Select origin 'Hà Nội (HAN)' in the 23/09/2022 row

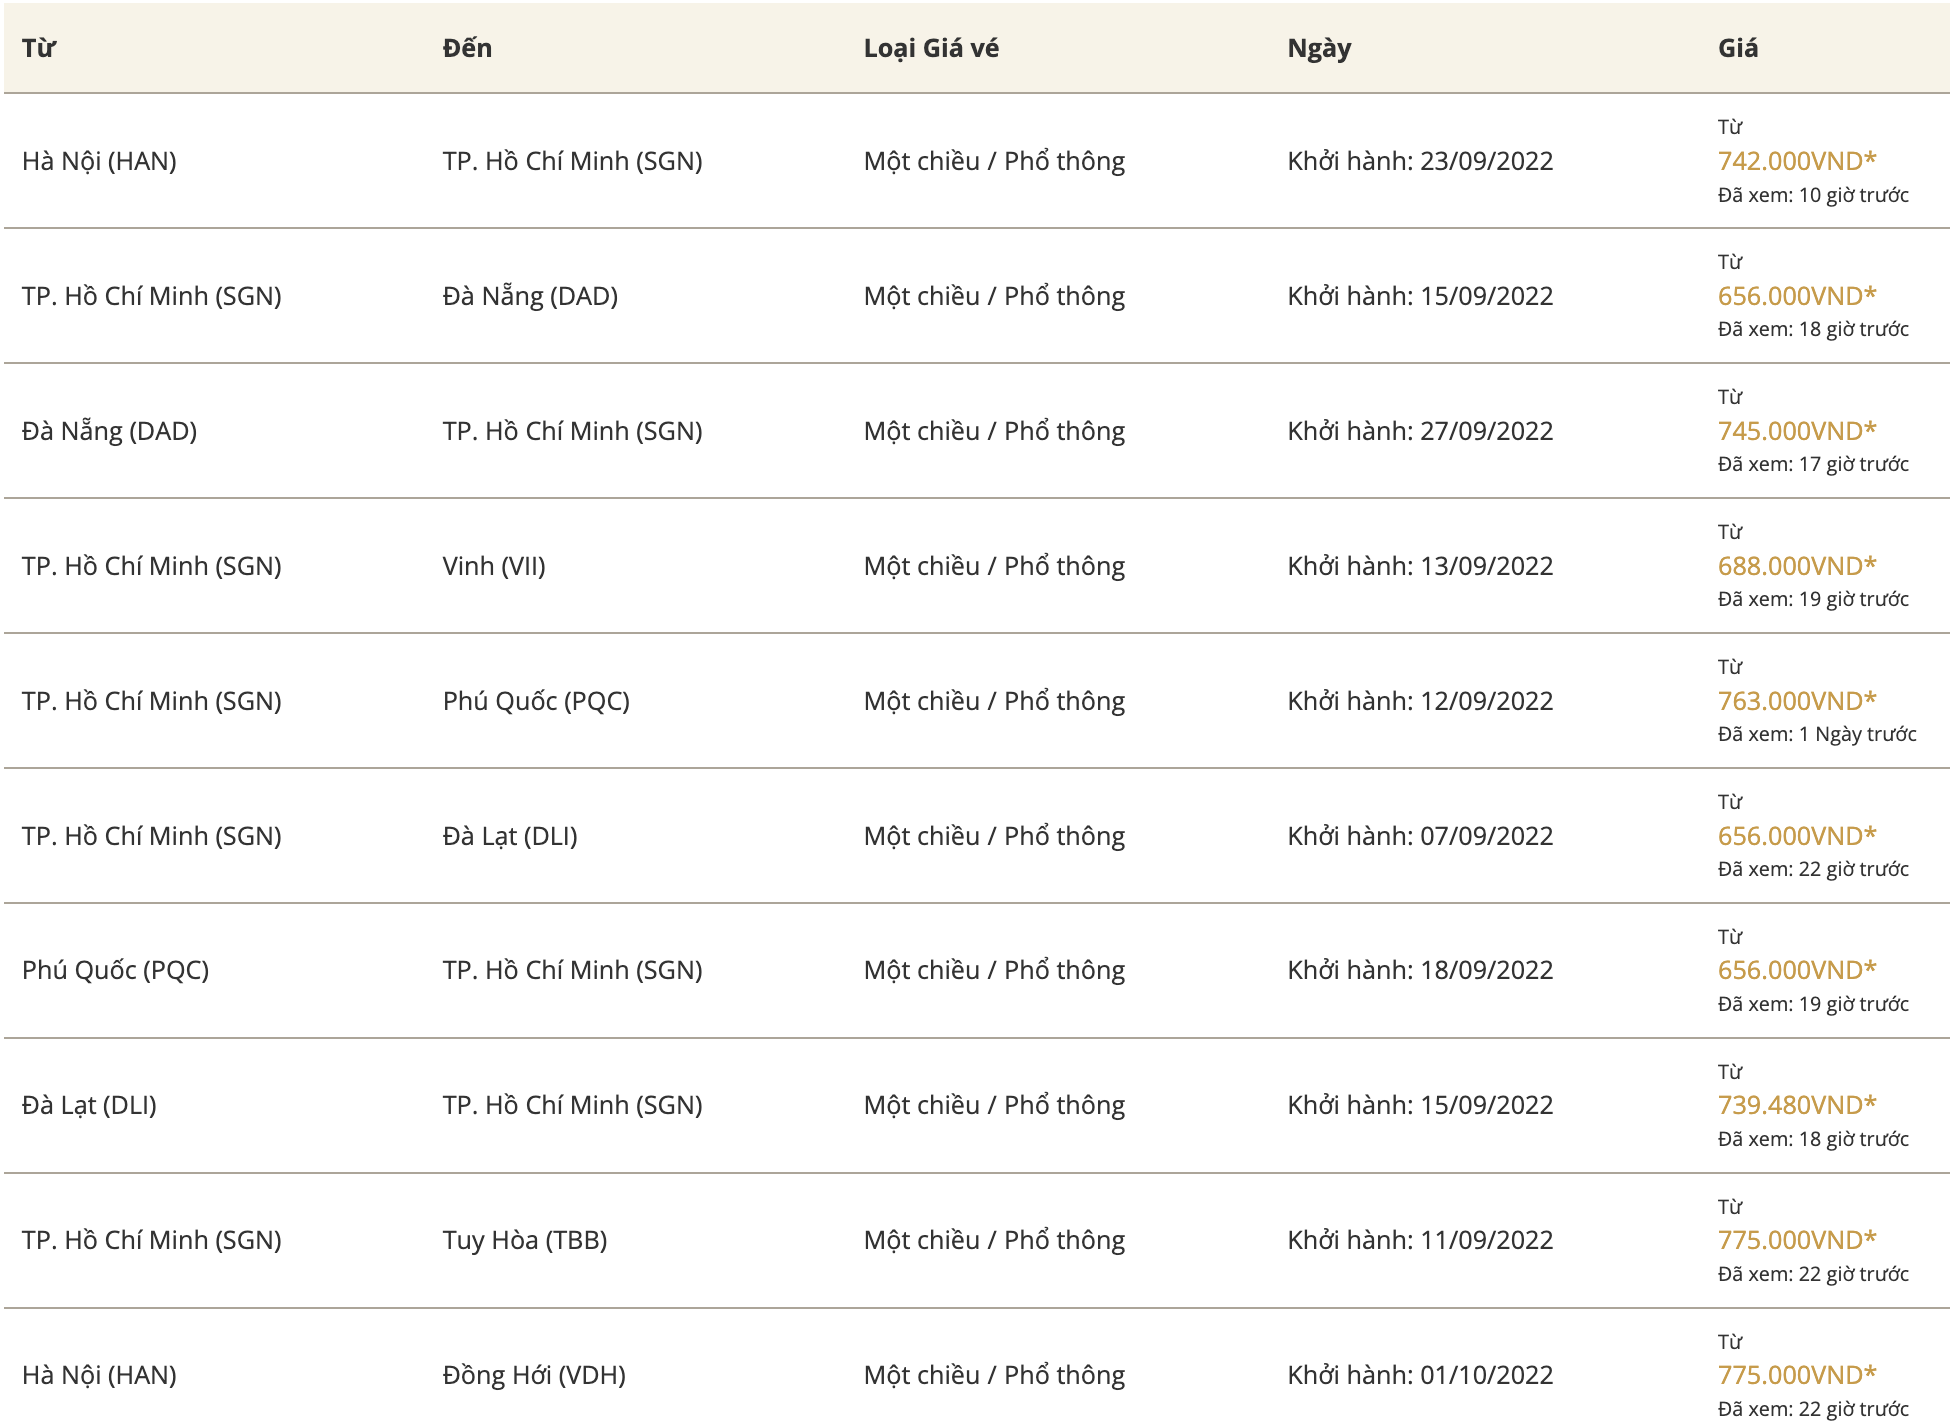(99, 161)
